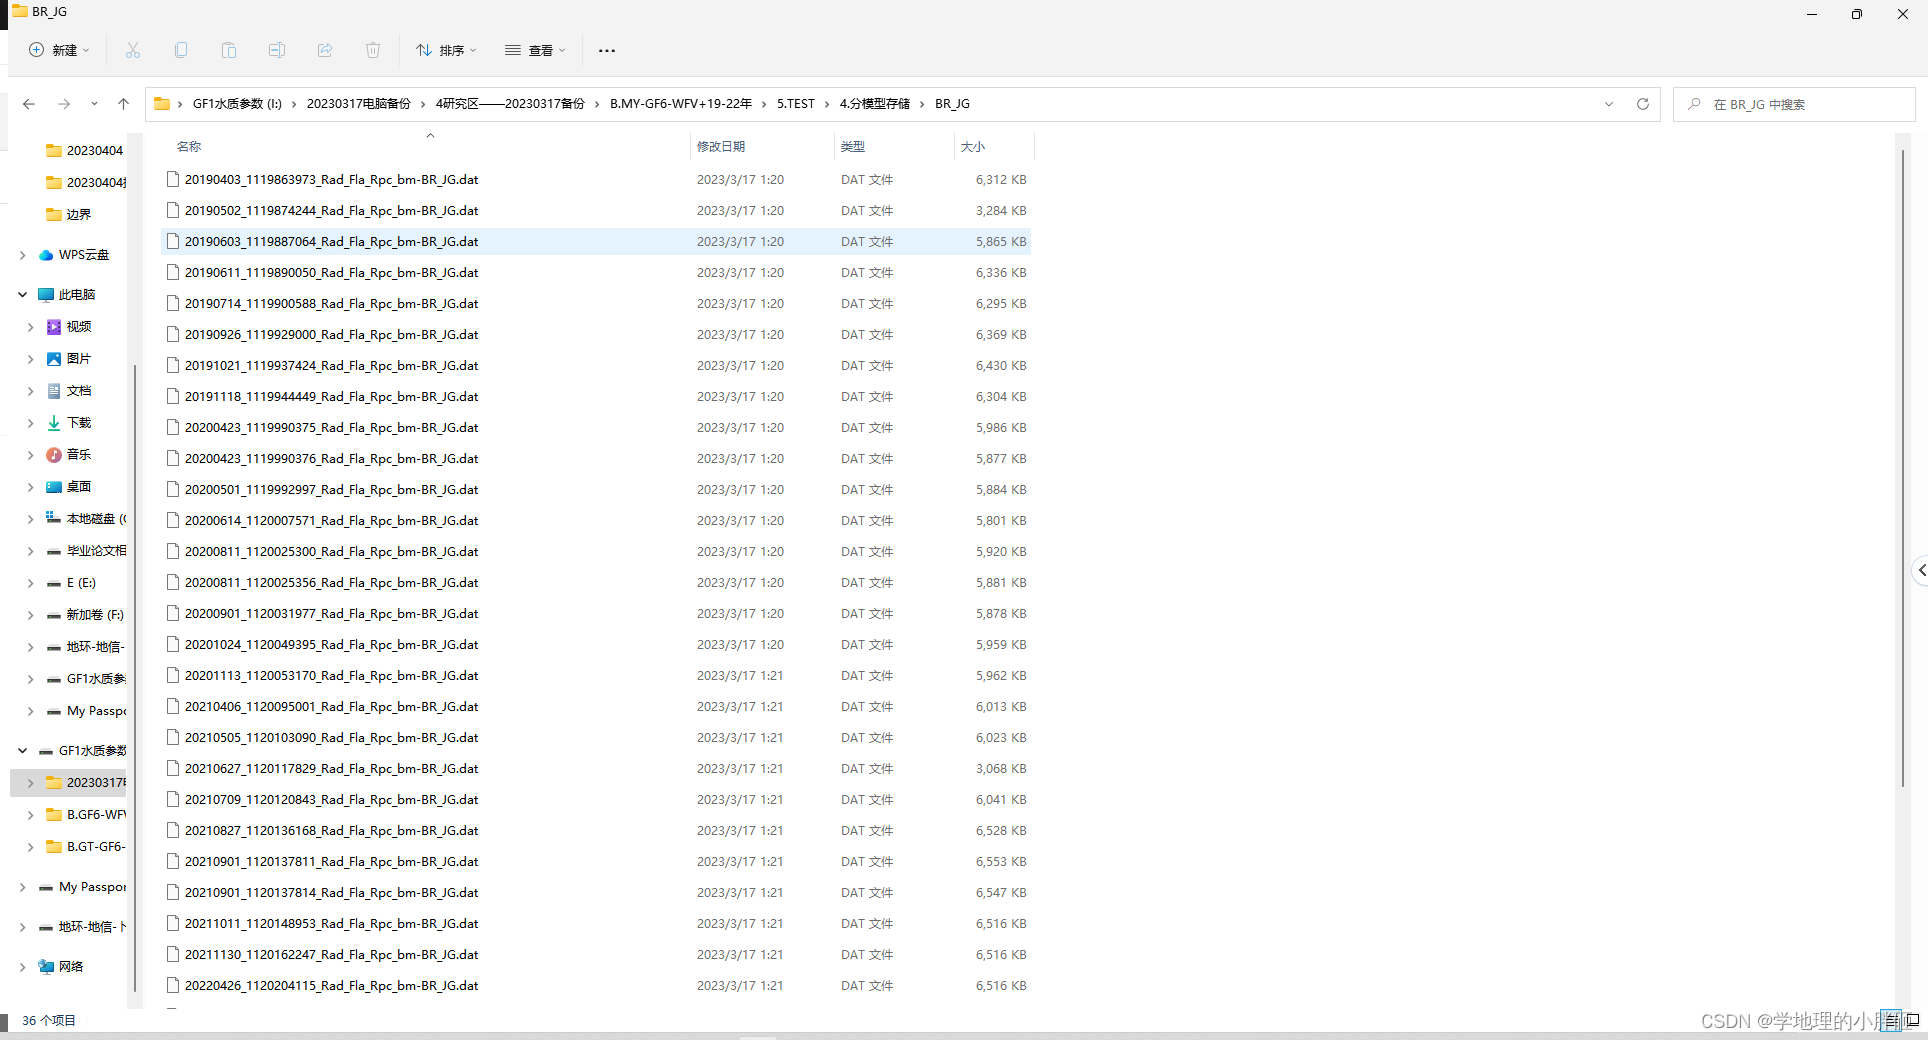Select file 20190403_1119863973_Rad_Fla_Rpc_bm-BR_JG.dat
The height and width of the screenshot is (1040, 1928).
(596, 180)
